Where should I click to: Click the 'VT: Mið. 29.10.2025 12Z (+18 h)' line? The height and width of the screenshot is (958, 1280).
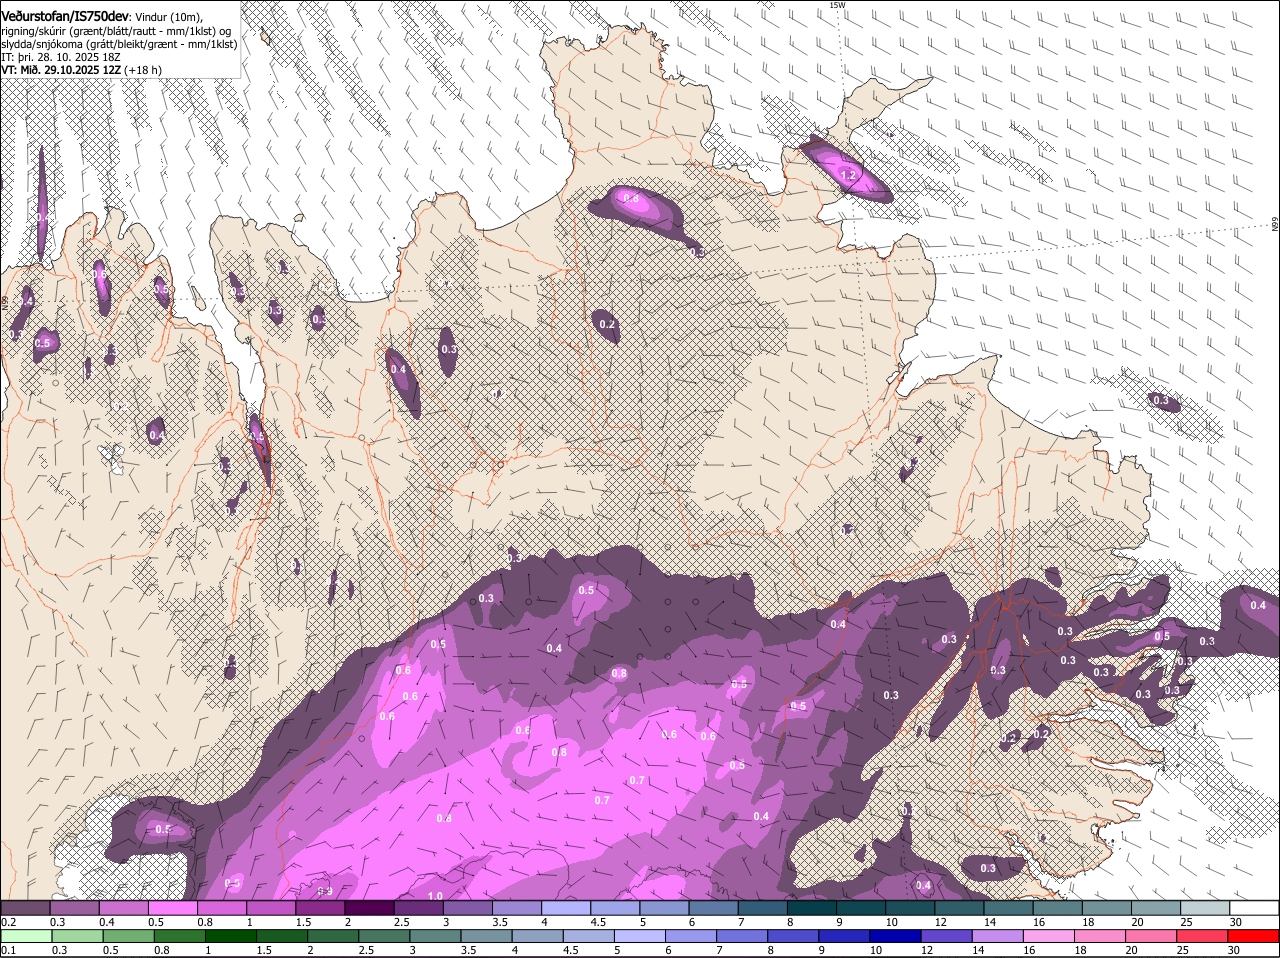pos(81,70)
